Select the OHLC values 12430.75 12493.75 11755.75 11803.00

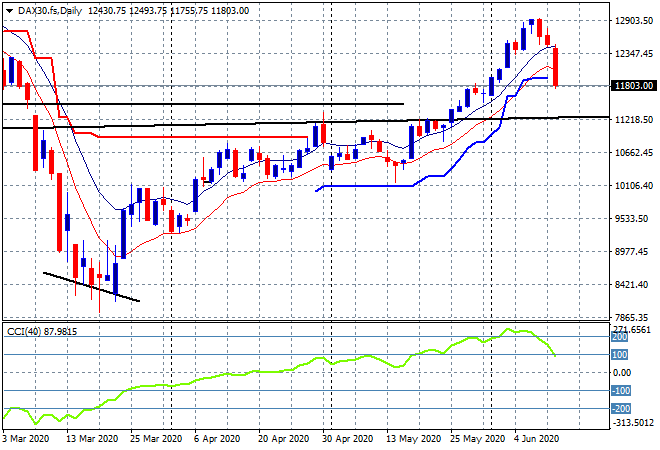click(x=168, y=11)
